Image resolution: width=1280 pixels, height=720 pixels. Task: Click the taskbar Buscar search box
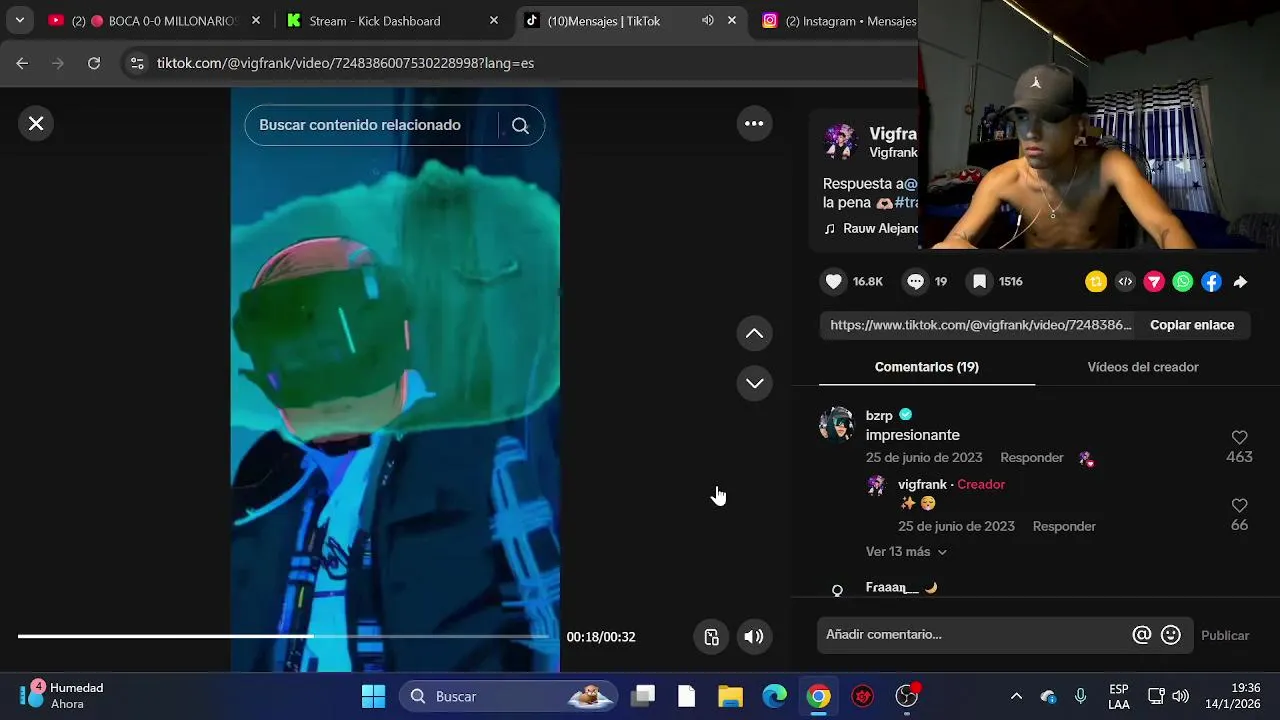tap(506, 696)
